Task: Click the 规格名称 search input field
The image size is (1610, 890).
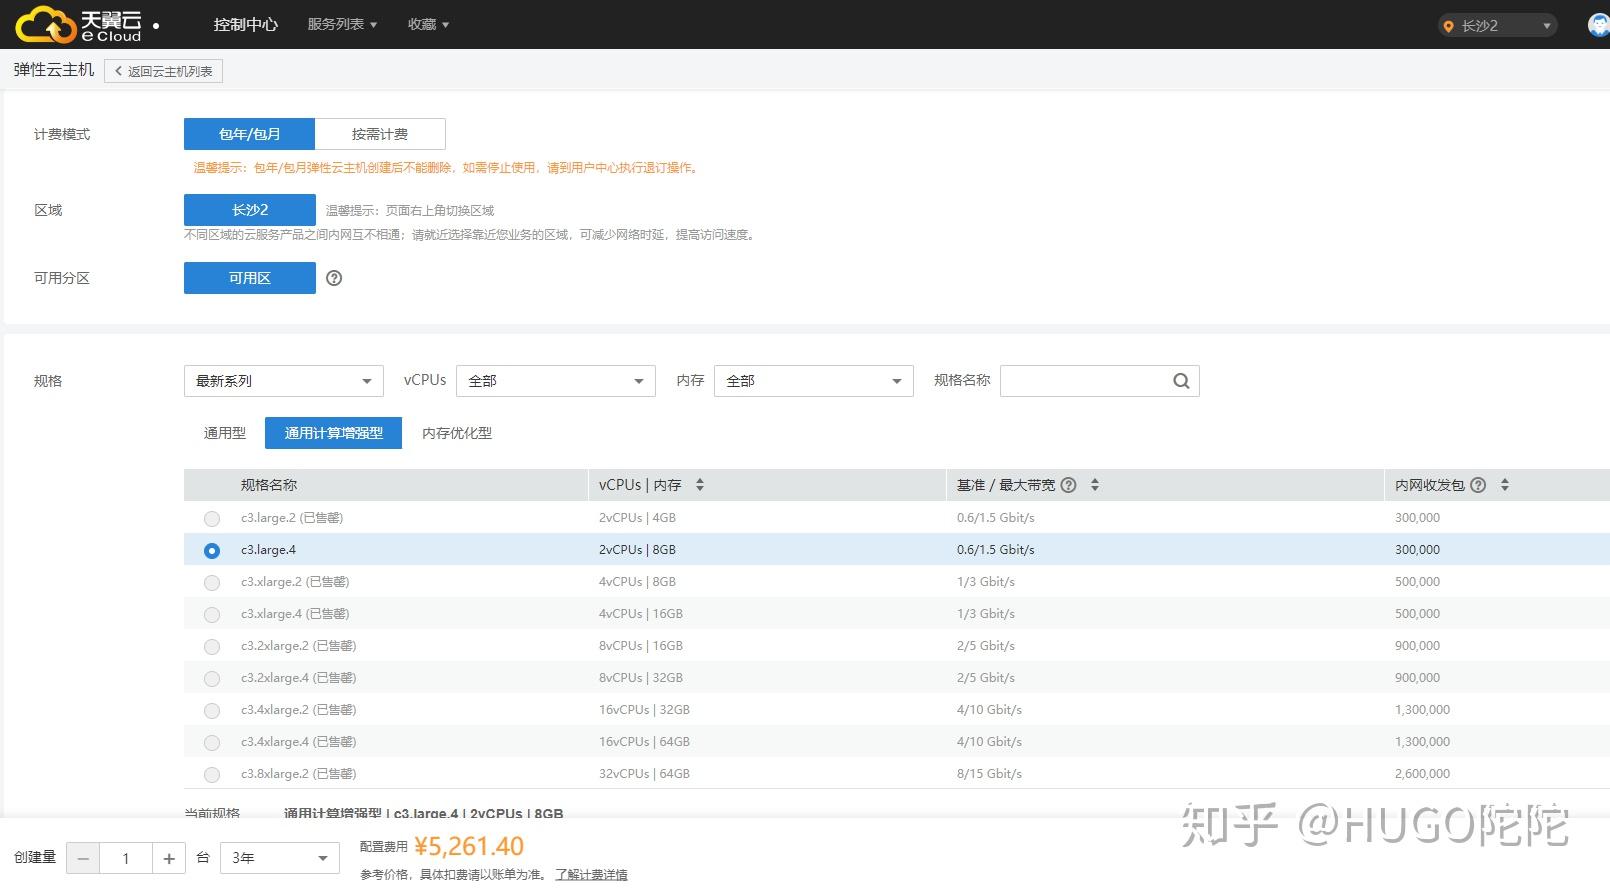Action: coord(1100,381)
